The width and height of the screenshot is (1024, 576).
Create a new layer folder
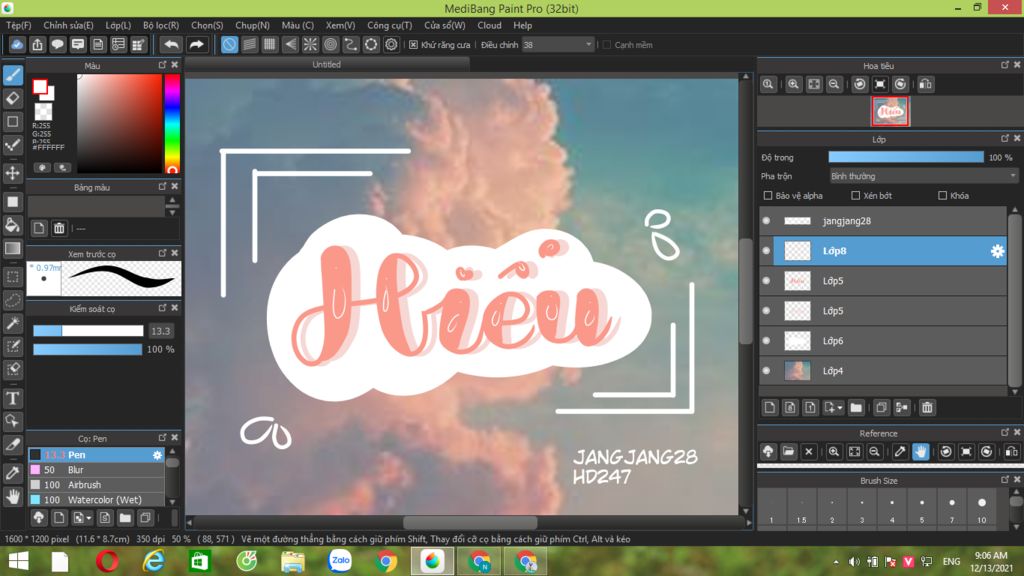856,408
